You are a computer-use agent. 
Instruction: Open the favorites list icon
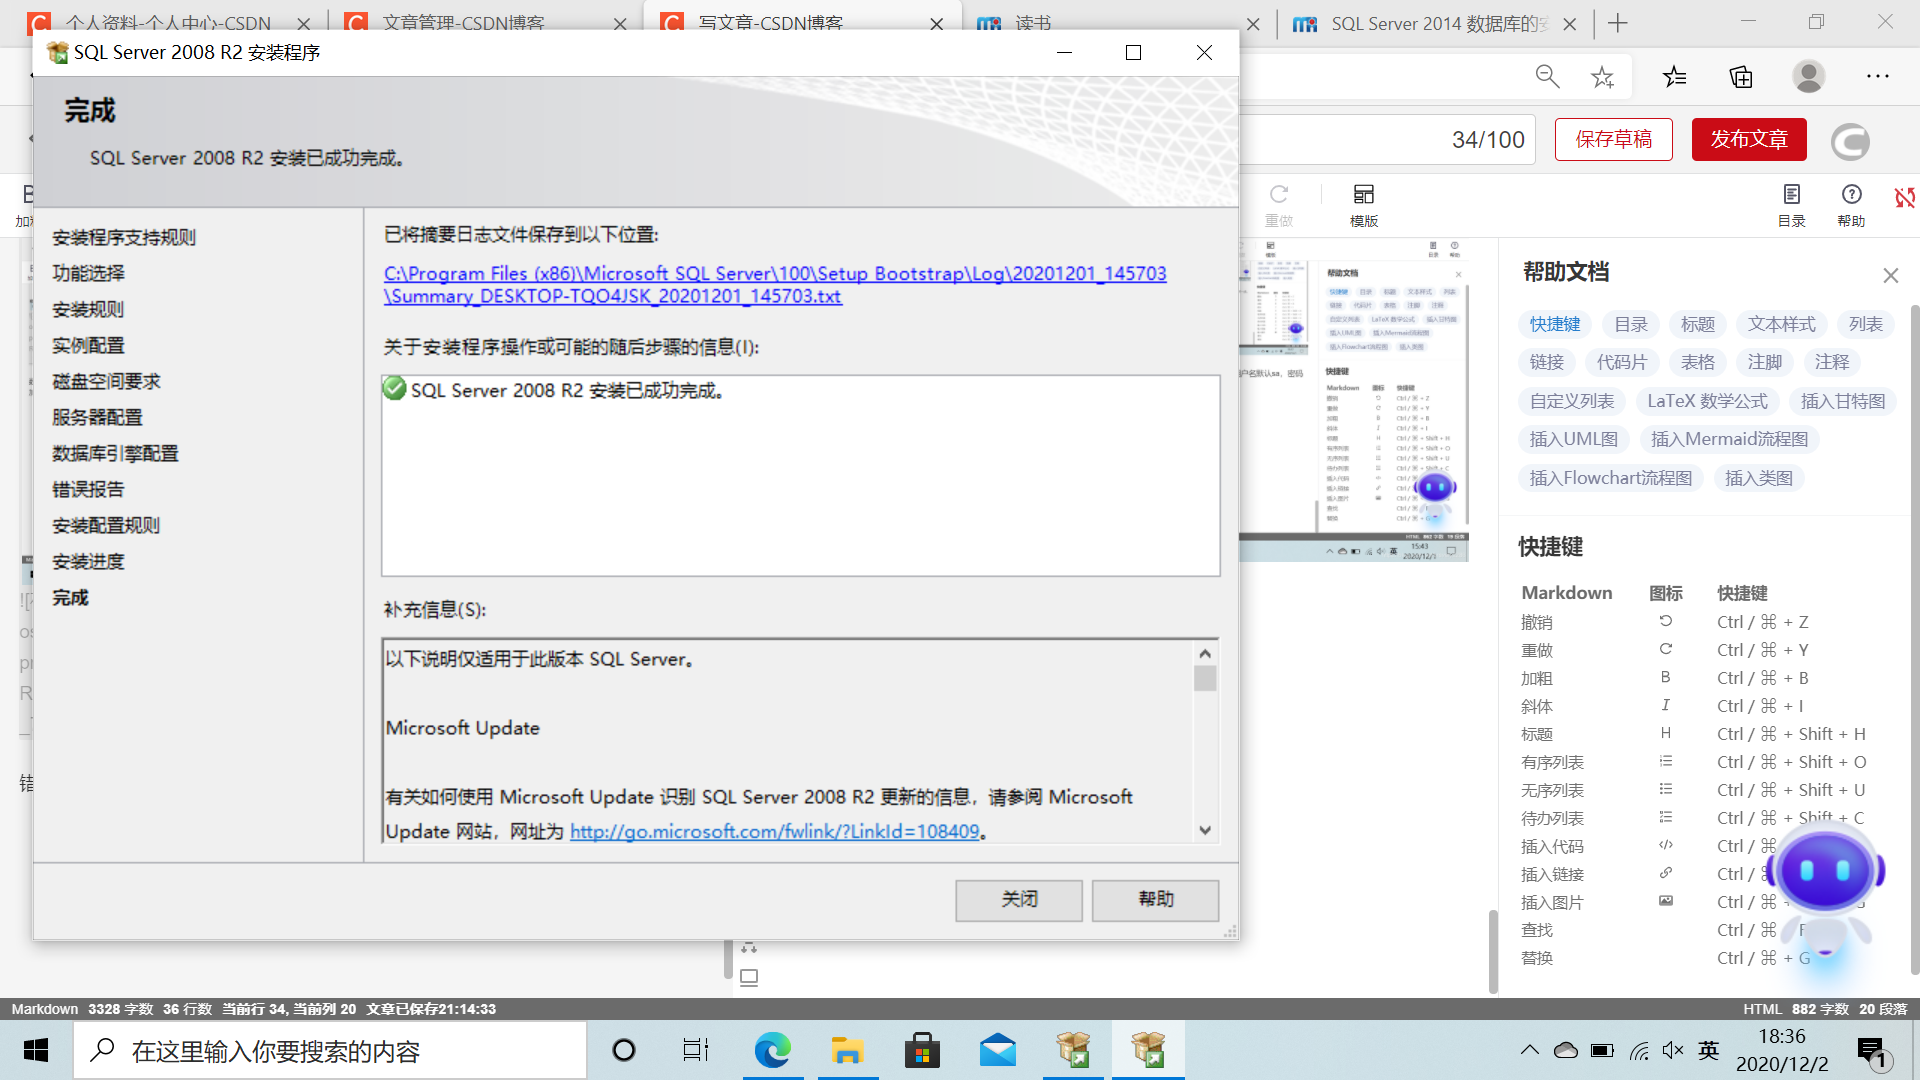(x=1675, y=76)
